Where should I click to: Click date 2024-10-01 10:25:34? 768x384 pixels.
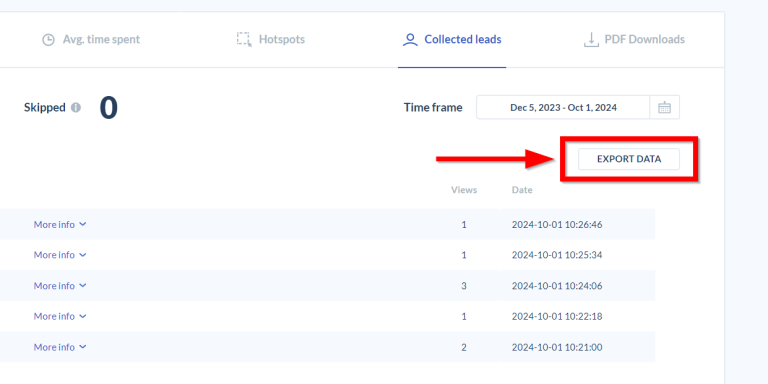tap(557, 255)
